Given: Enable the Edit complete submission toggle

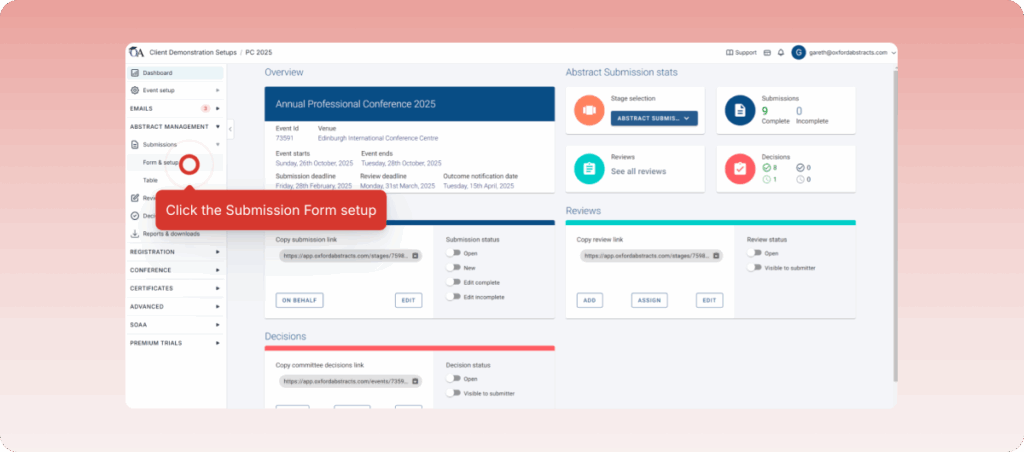Looking at the screenshot, I should pyautogui.click(x=454, y=282).
